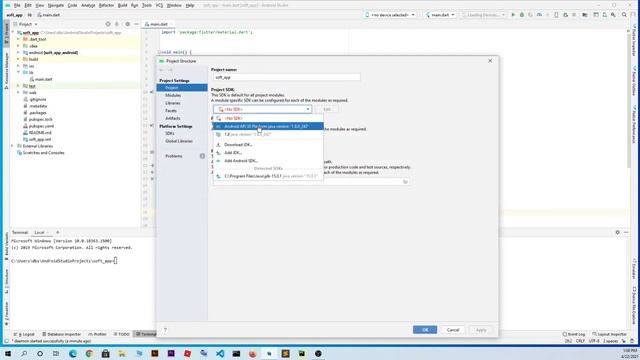Select detected C:\Program Files jdk option
The height and width of the screenshot is (360, 640).
(268, 176)
